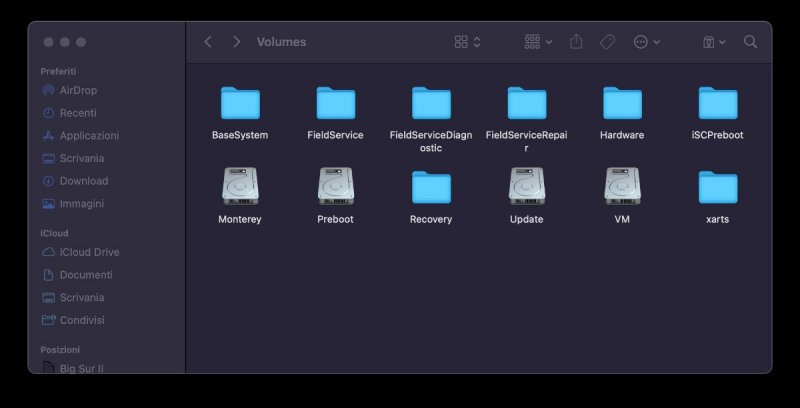Viewport: 800px width, 408px height.
Task: Click the Share toolbar icon
Action: click(x=576, y=42)
